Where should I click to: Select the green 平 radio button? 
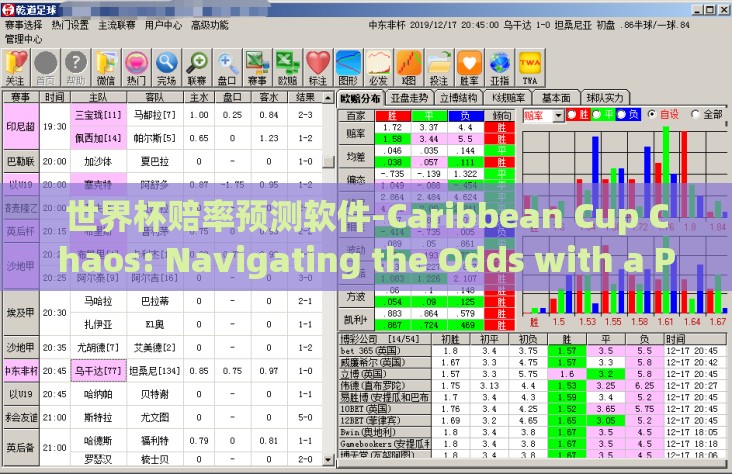point(596,114)
